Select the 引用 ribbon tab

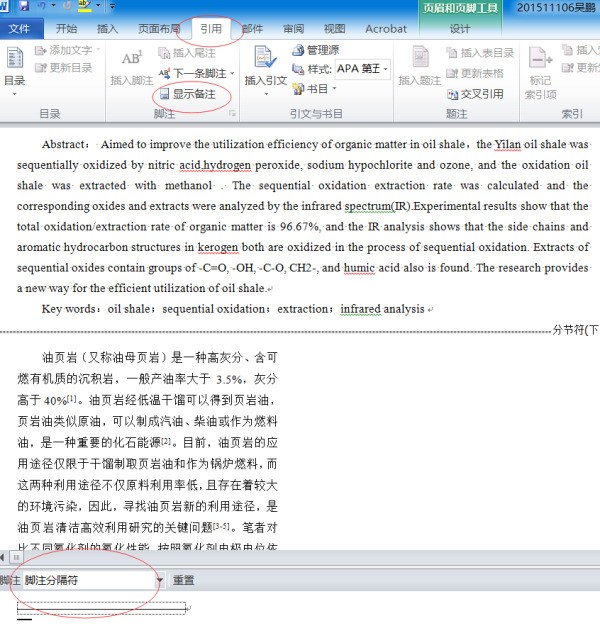pyautogui.click(x=211, y=29)
